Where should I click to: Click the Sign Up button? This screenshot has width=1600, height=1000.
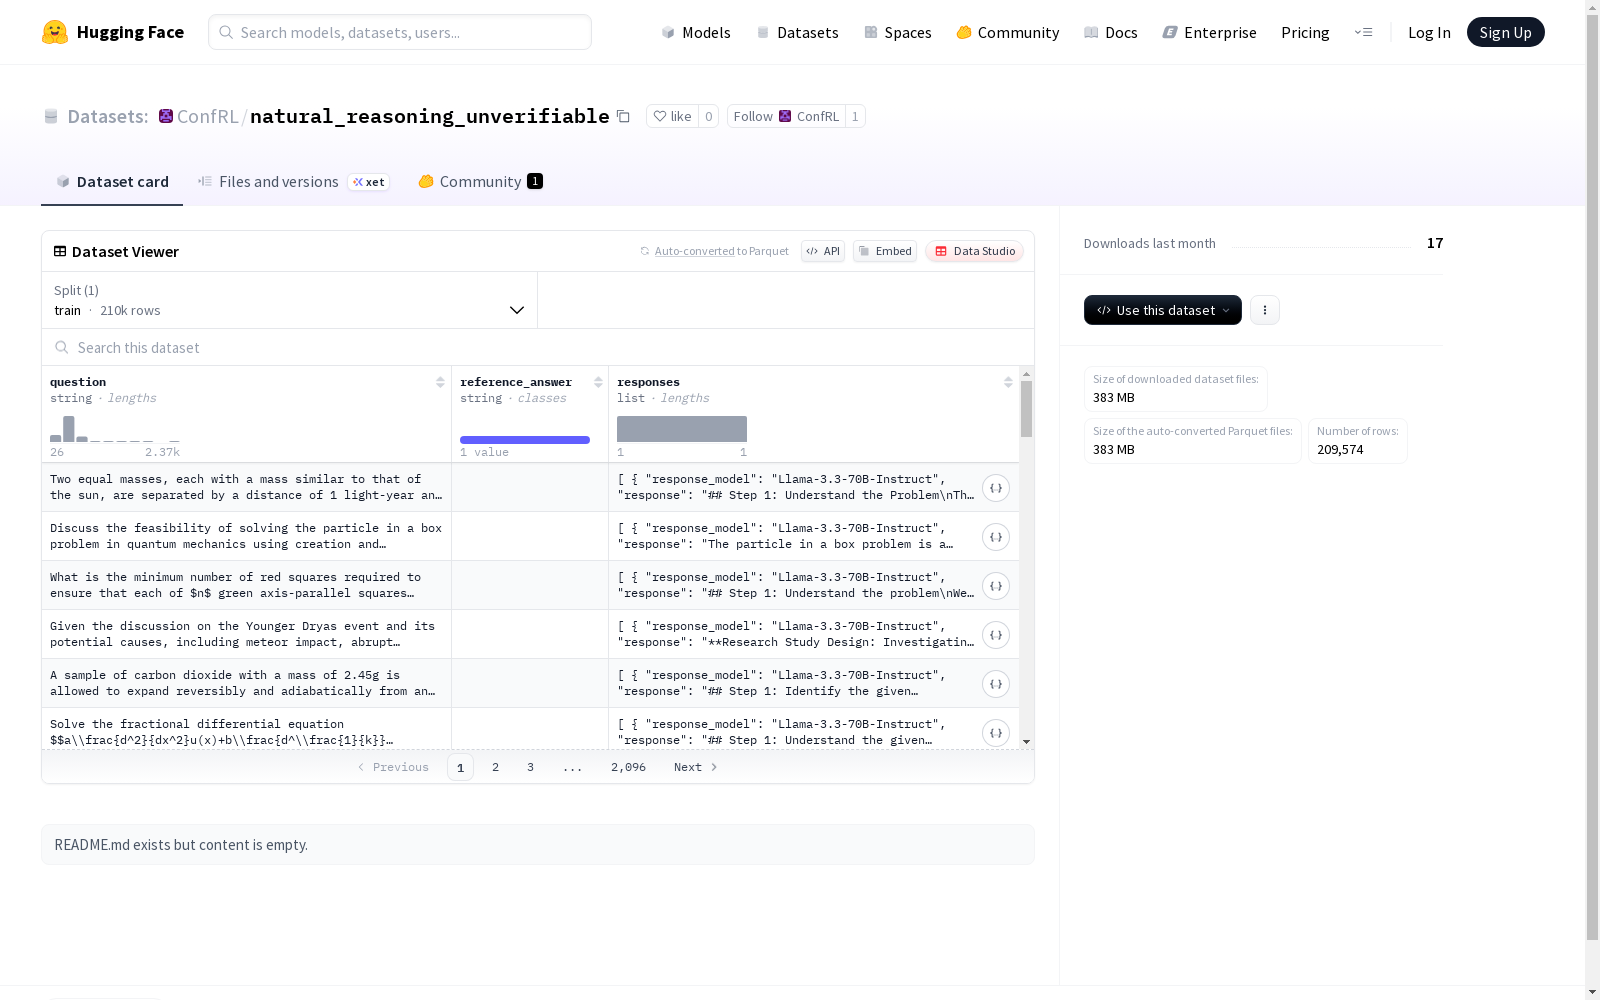click(x=1506, y=32)
